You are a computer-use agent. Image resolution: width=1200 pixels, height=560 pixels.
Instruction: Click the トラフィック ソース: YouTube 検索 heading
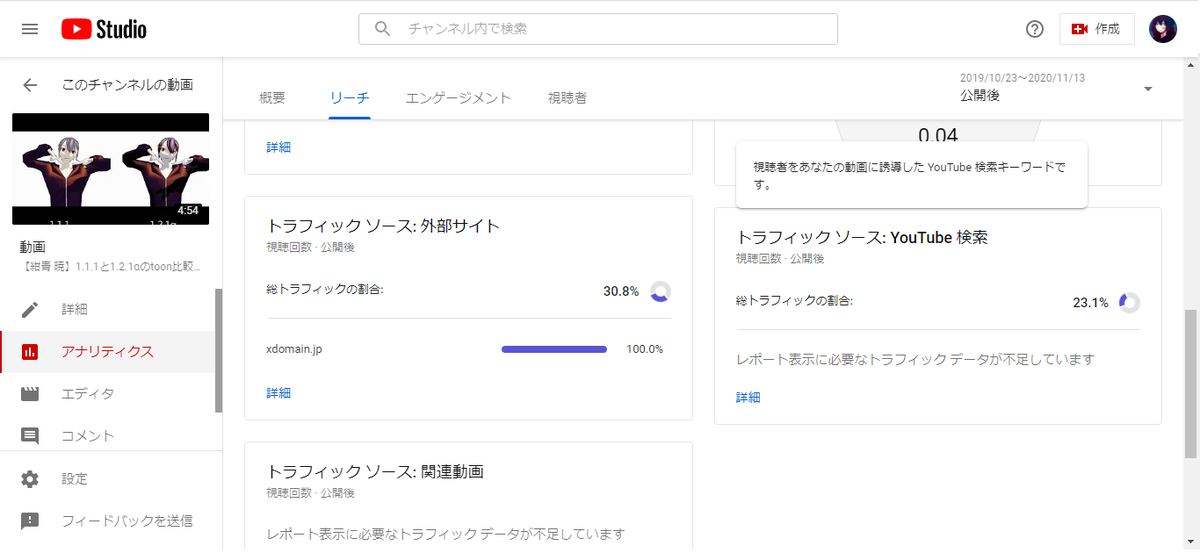pos(862,237)
